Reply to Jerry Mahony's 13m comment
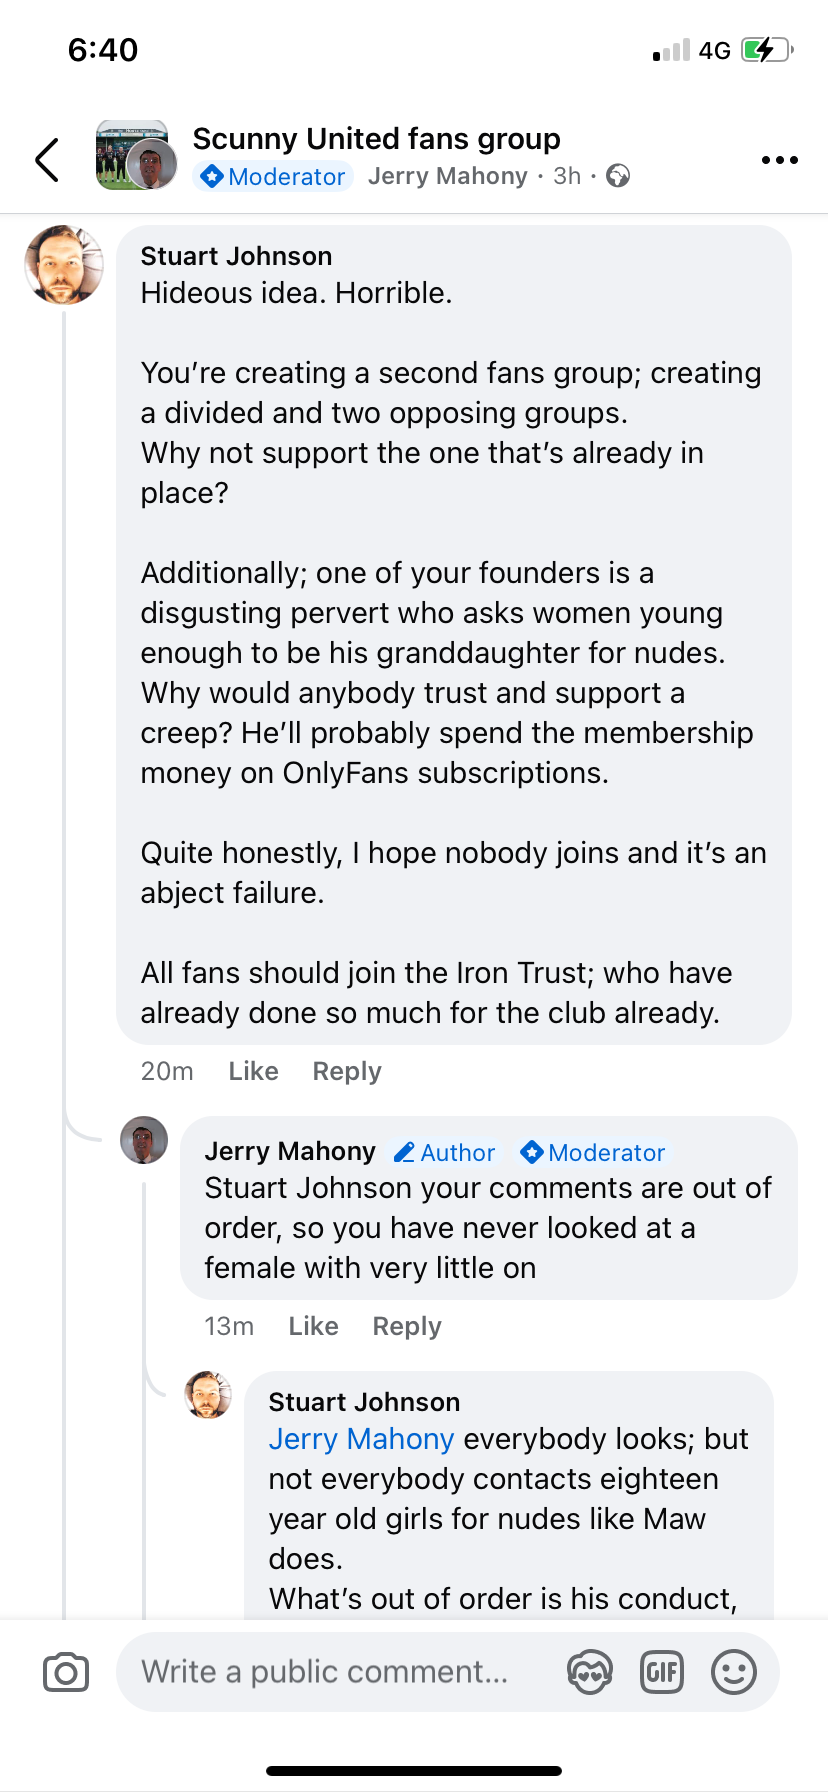This screenshot has height=1792, width=828. (x=407, y=1326)
